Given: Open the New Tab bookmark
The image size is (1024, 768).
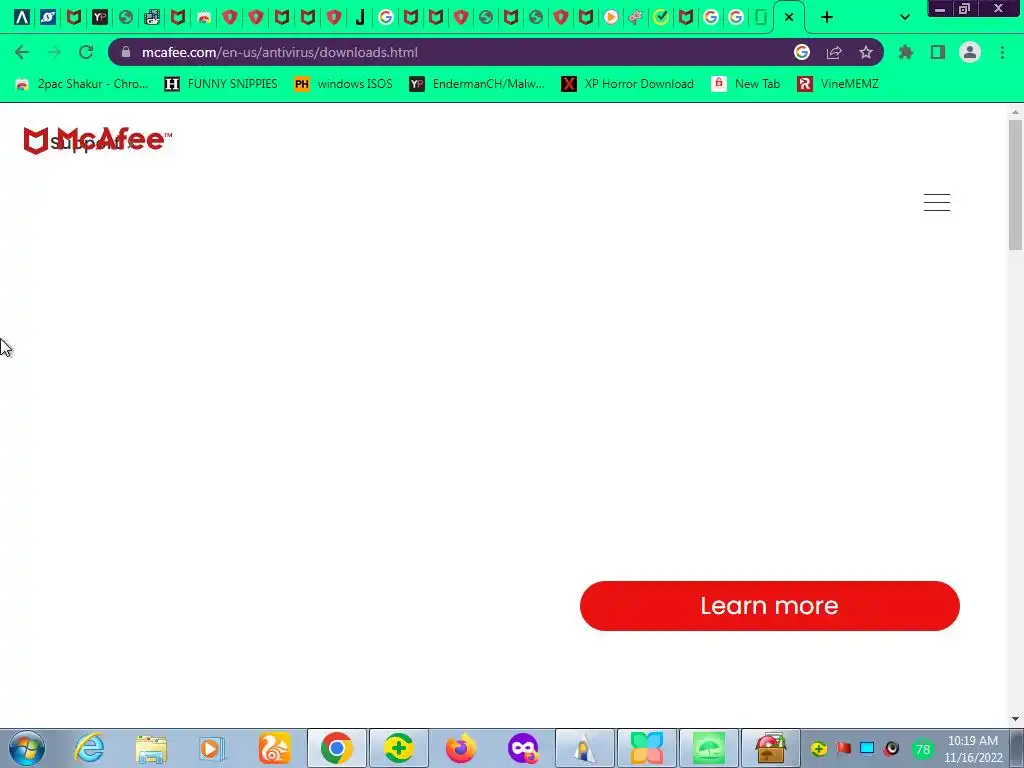Looking at the screenshot, I should [x=746, y=84].
